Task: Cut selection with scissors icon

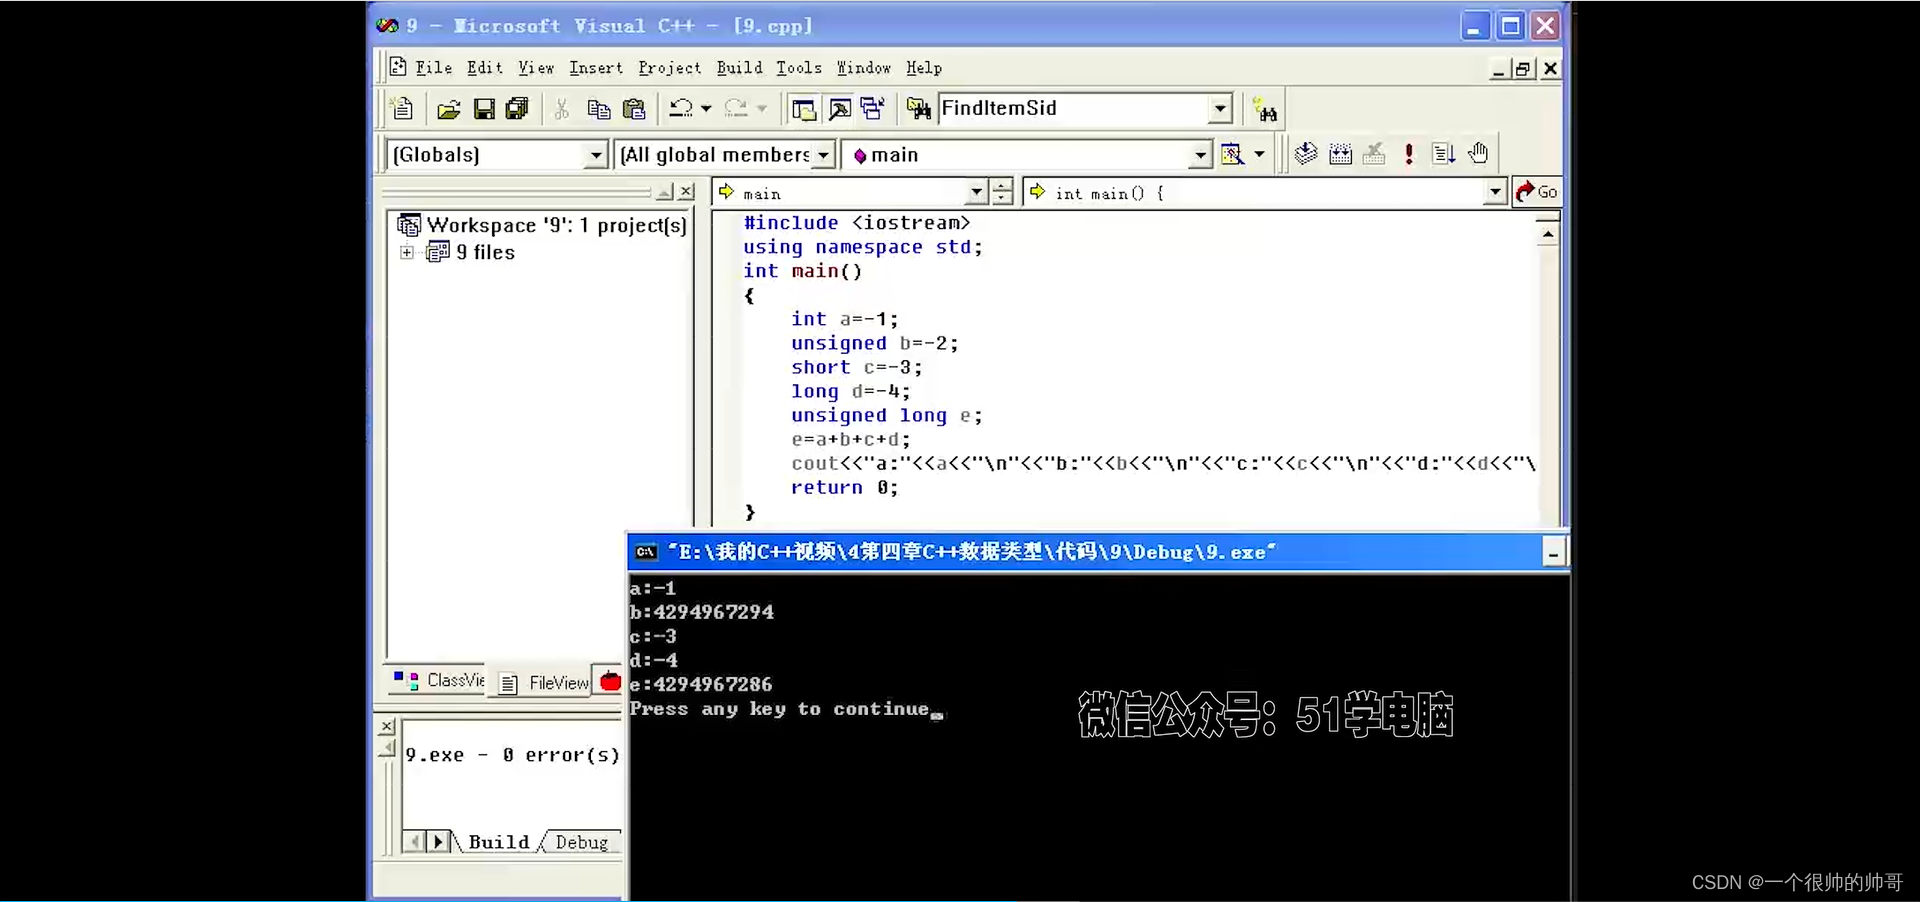Action: (562, 109)
